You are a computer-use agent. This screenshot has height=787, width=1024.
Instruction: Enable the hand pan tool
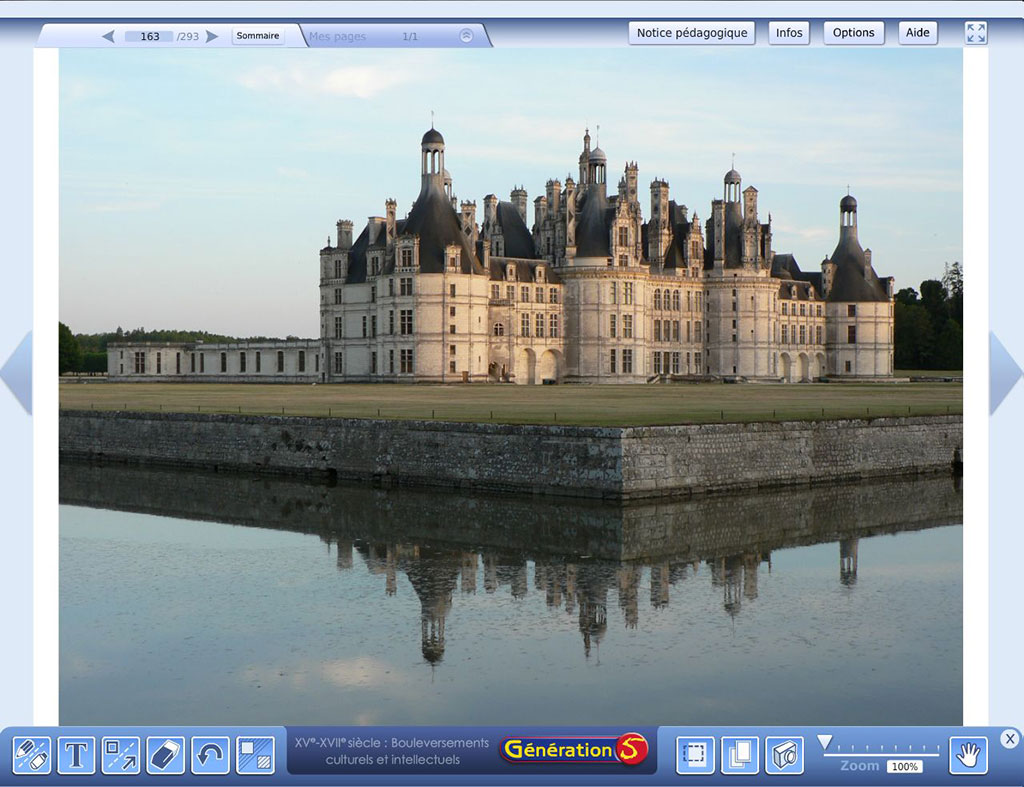pyautogui.click(x=968, y=755)
